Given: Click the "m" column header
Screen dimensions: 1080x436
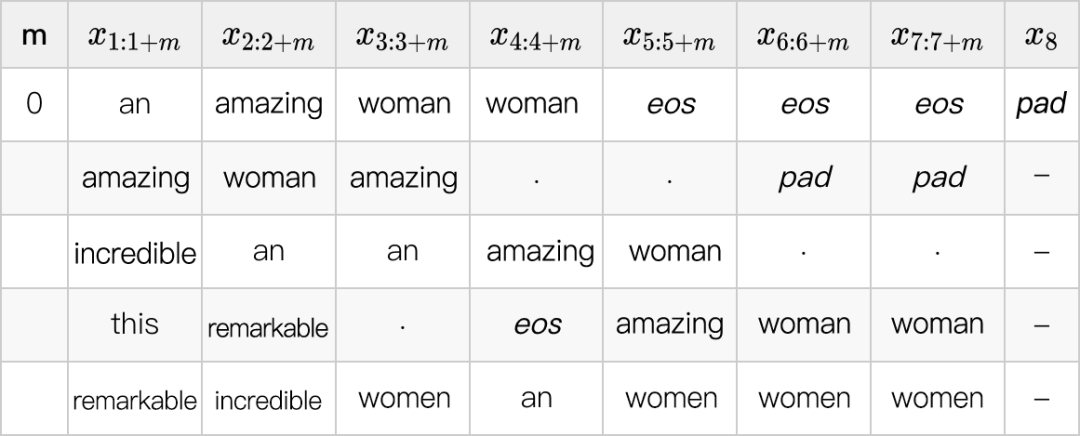Looking at the screenshot, I should (x=34, y=36).
